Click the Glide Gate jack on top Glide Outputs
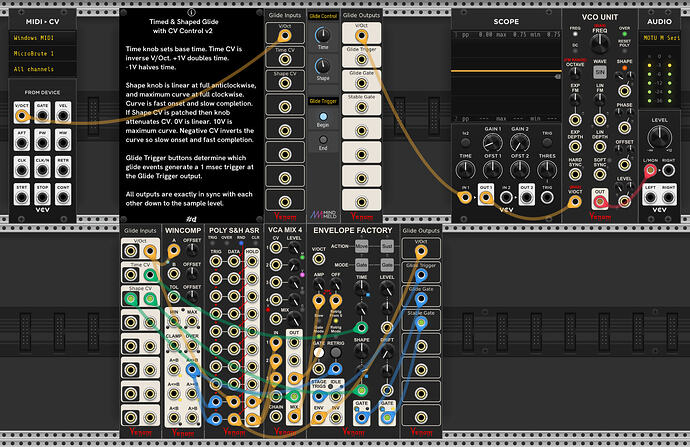The image size is (690, 447). pos(361,83)
